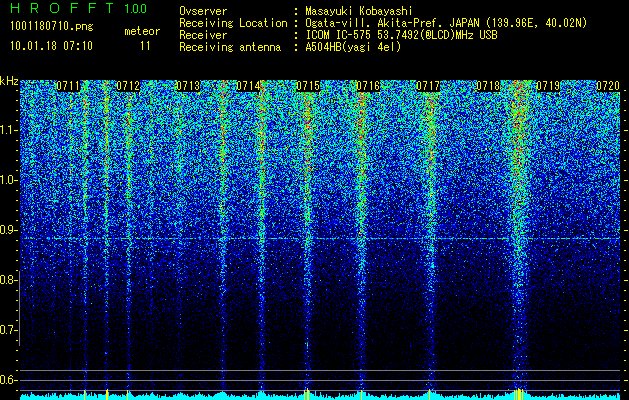Click the 0.6 kHz axis label
629x400 pixels.
[8, 380]
